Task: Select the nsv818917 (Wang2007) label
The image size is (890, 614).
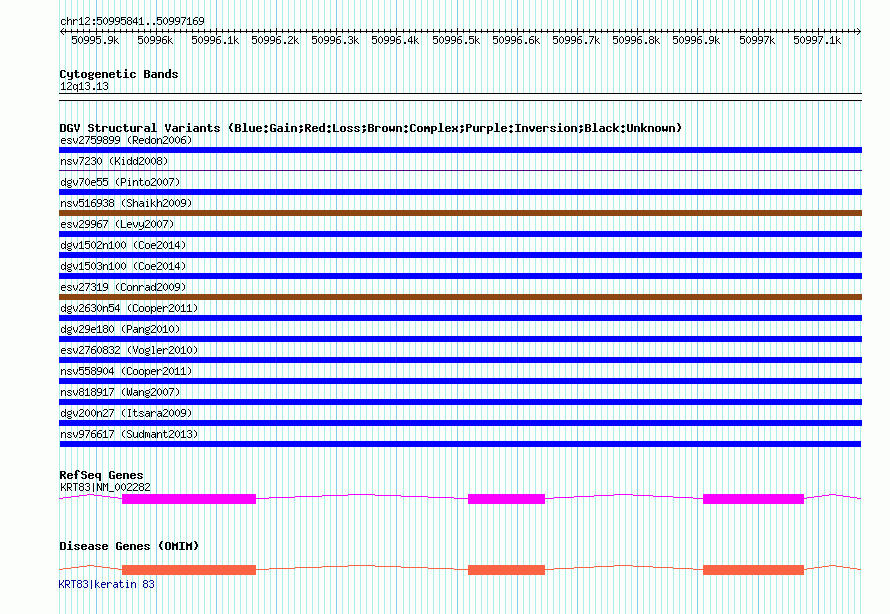Action: (120, 392)
